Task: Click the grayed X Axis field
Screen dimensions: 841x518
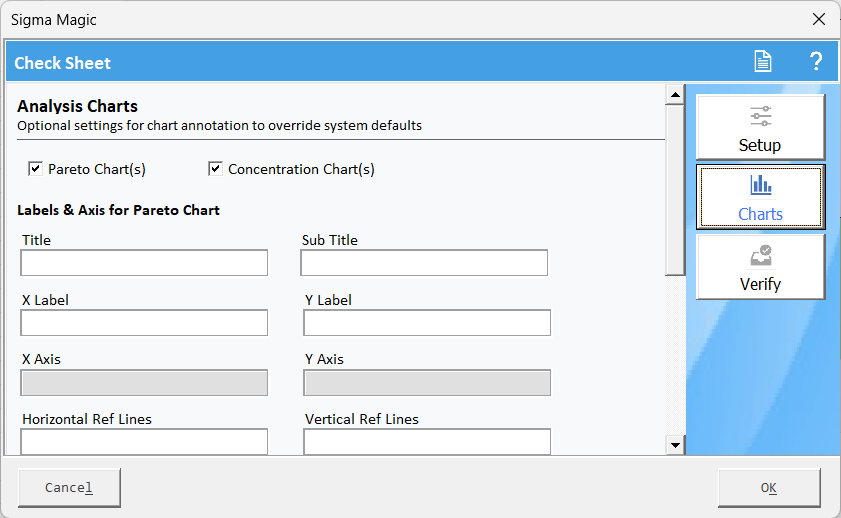Action: [x=144, y=383]
